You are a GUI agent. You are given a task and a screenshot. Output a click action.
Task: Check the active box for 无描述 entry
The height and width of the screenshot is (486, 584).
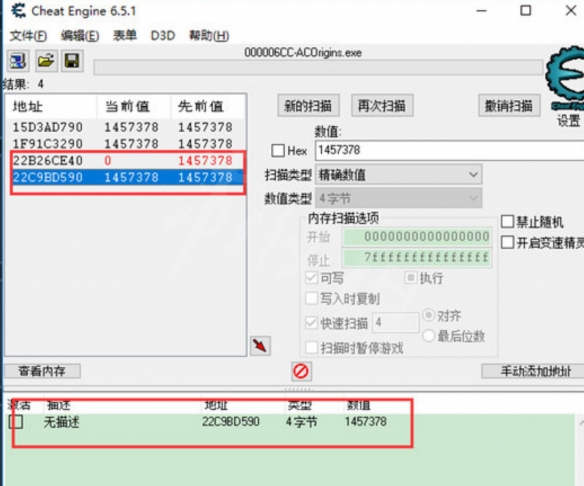point(16,422)
